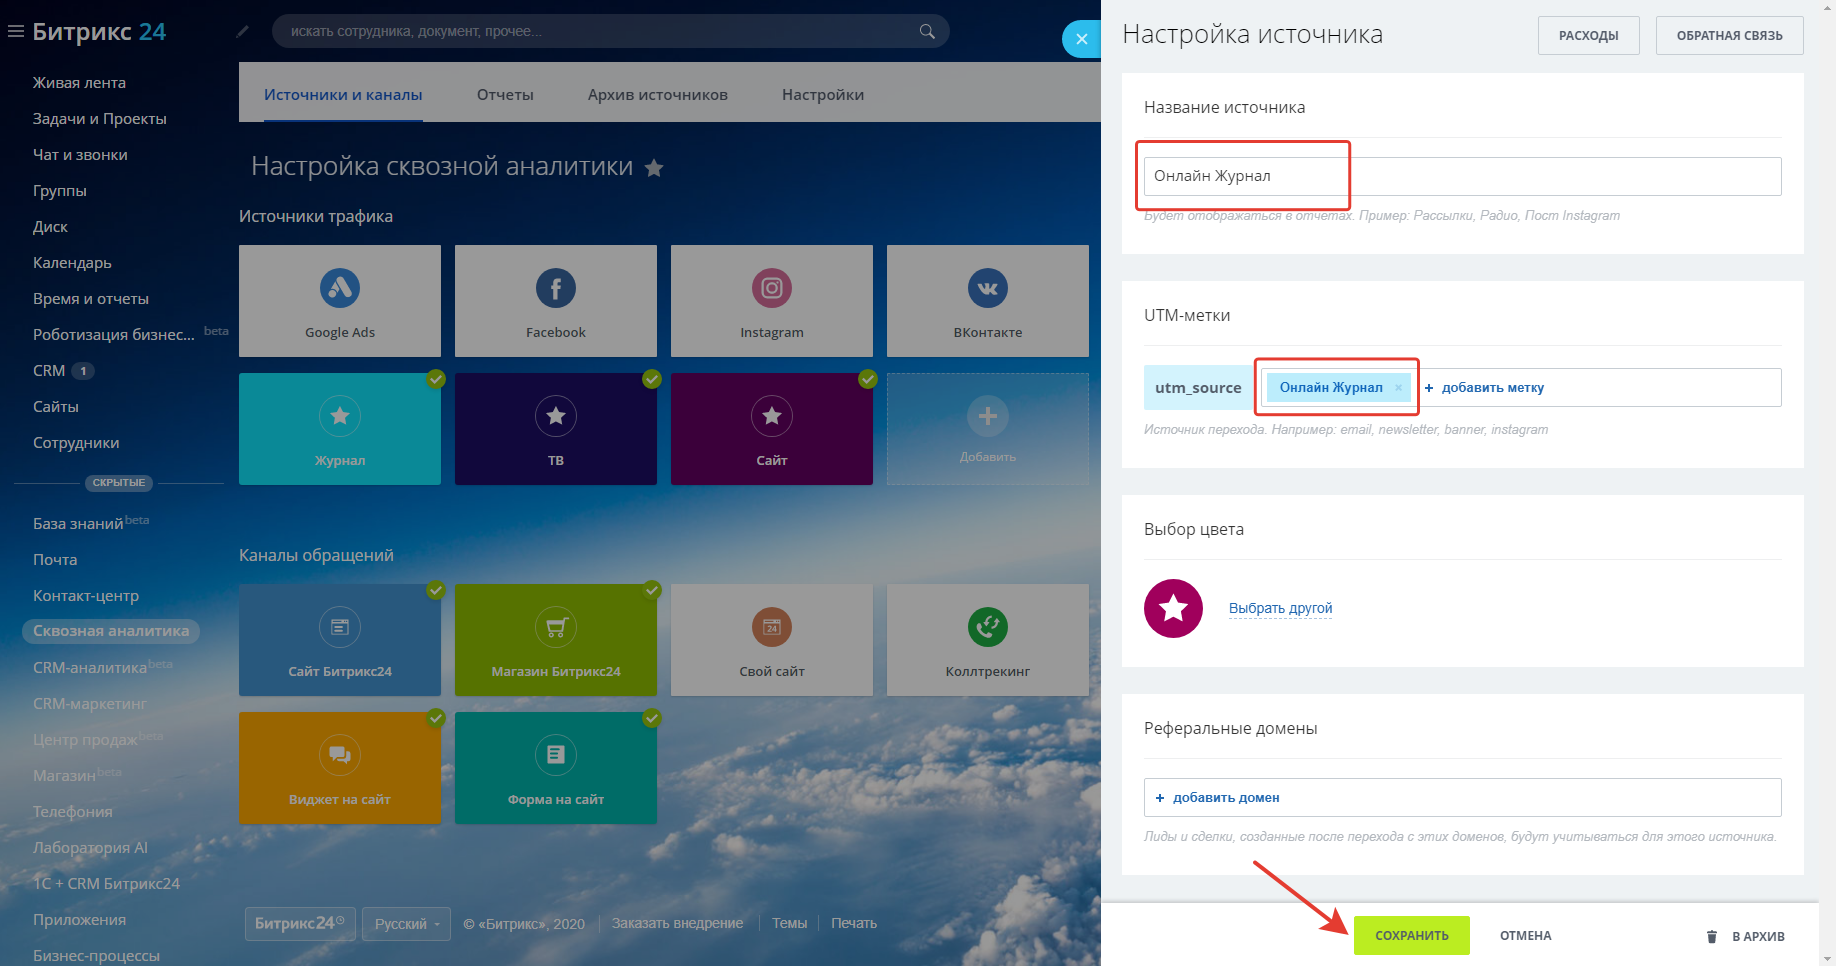This screenshot has height=966, width=1836.
Task: Toggle the СКРЫТЫЕ hidden section
Action: pos(119,483)
